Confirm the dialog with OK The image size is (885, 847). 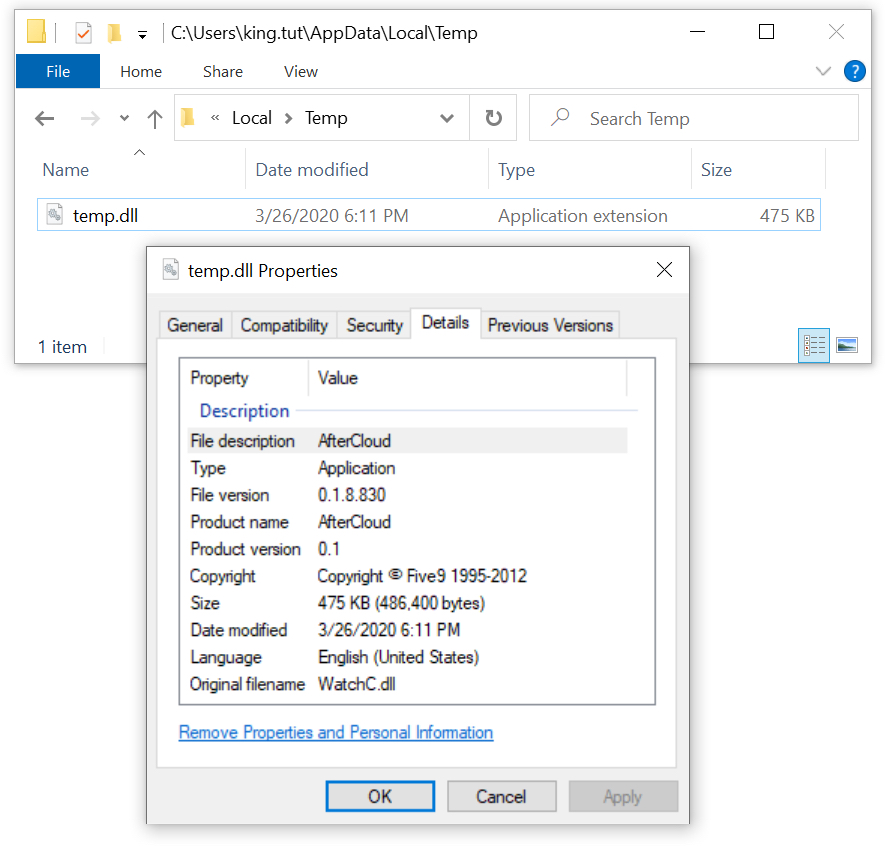(380, 796)
